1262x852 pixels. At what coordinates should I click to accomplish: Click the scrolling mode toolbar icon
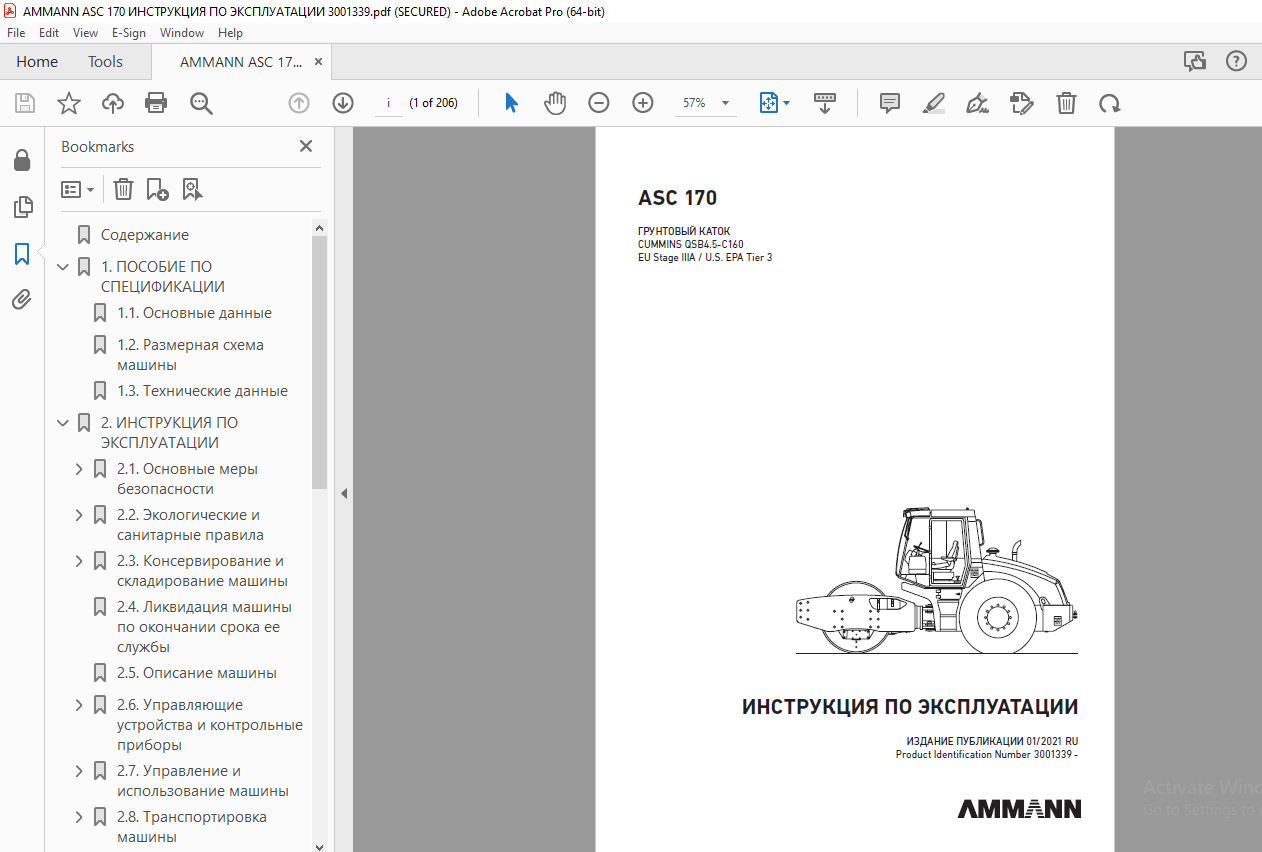tap(825, 103)
